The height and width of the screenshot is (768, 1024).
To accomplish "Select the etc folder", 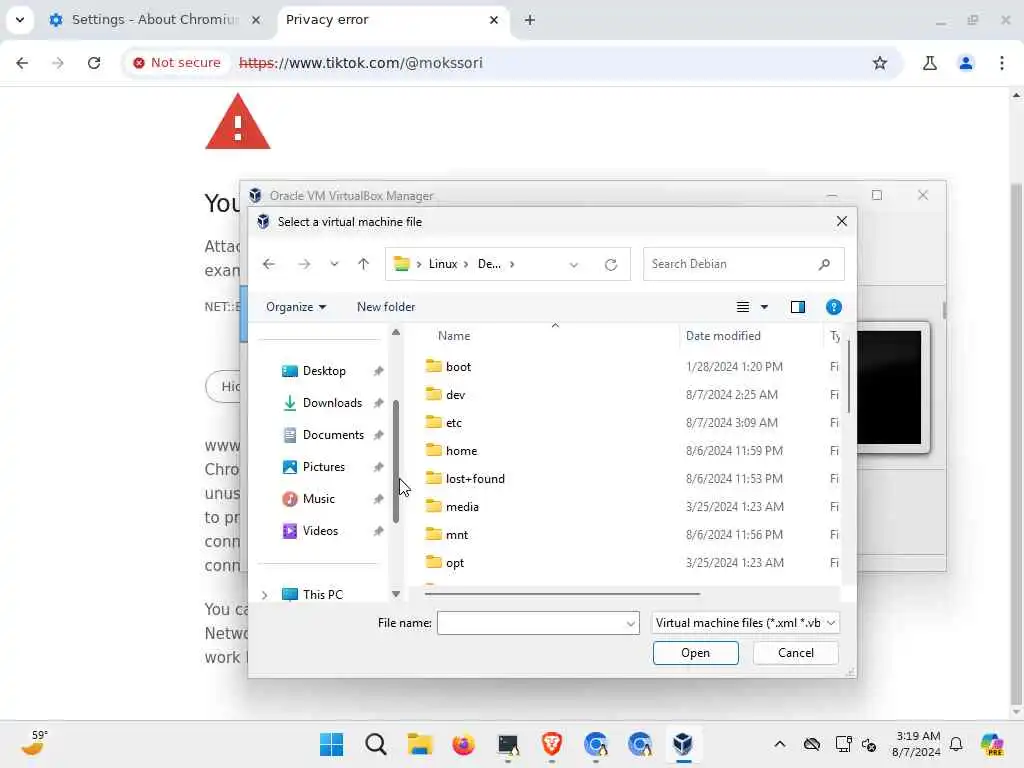I will pos(453,423).
